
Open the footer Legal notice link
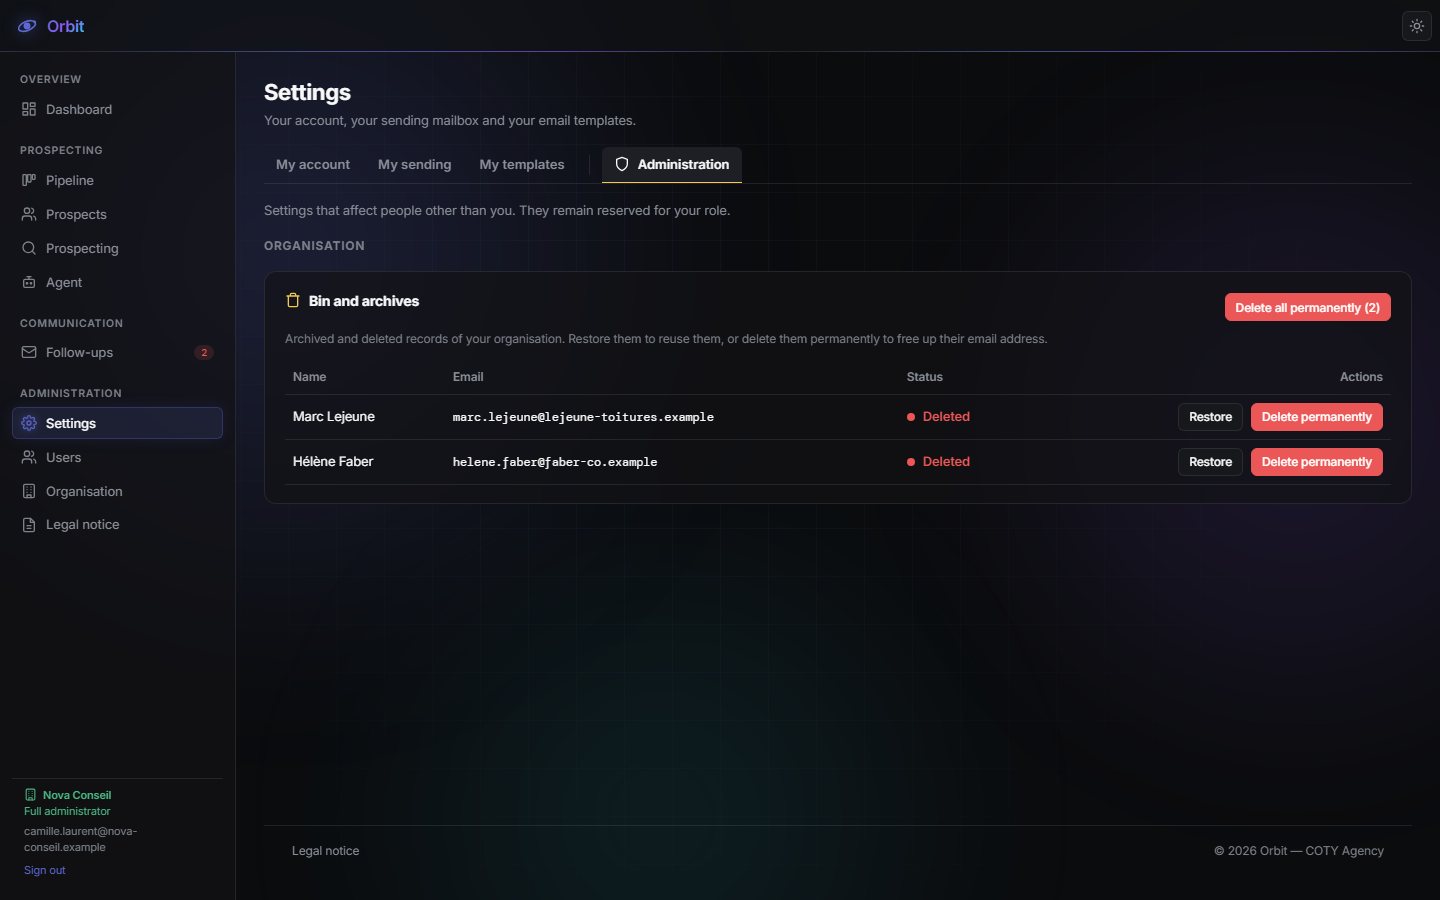[325, 851]
